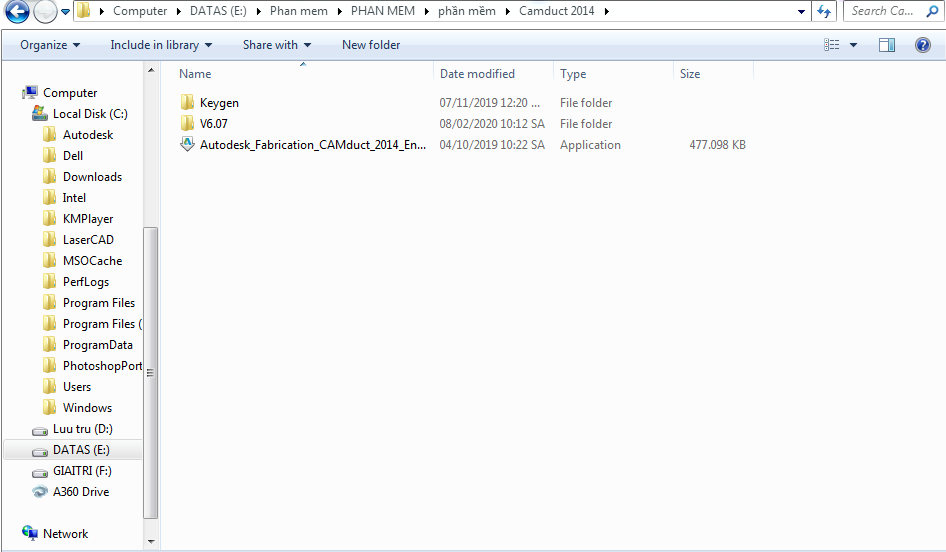Open the Organize menu

(x=50, y=45)
